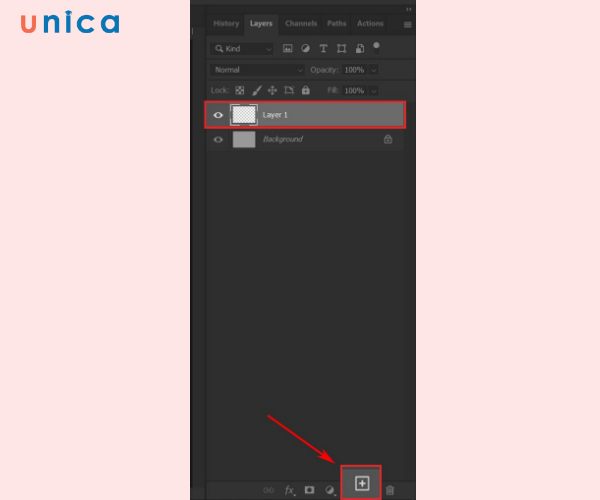Screen dimensions: 600x500
Task: Select the Background layer thumbnail
Action: point(244,139)
